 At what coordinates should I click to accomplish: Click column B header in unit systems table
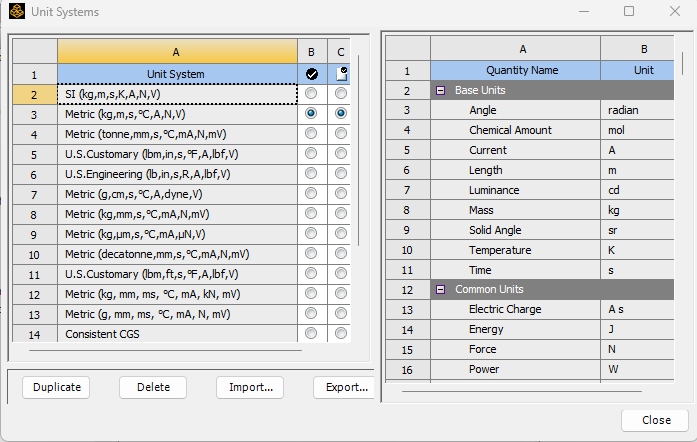click(x=312, y=52)
